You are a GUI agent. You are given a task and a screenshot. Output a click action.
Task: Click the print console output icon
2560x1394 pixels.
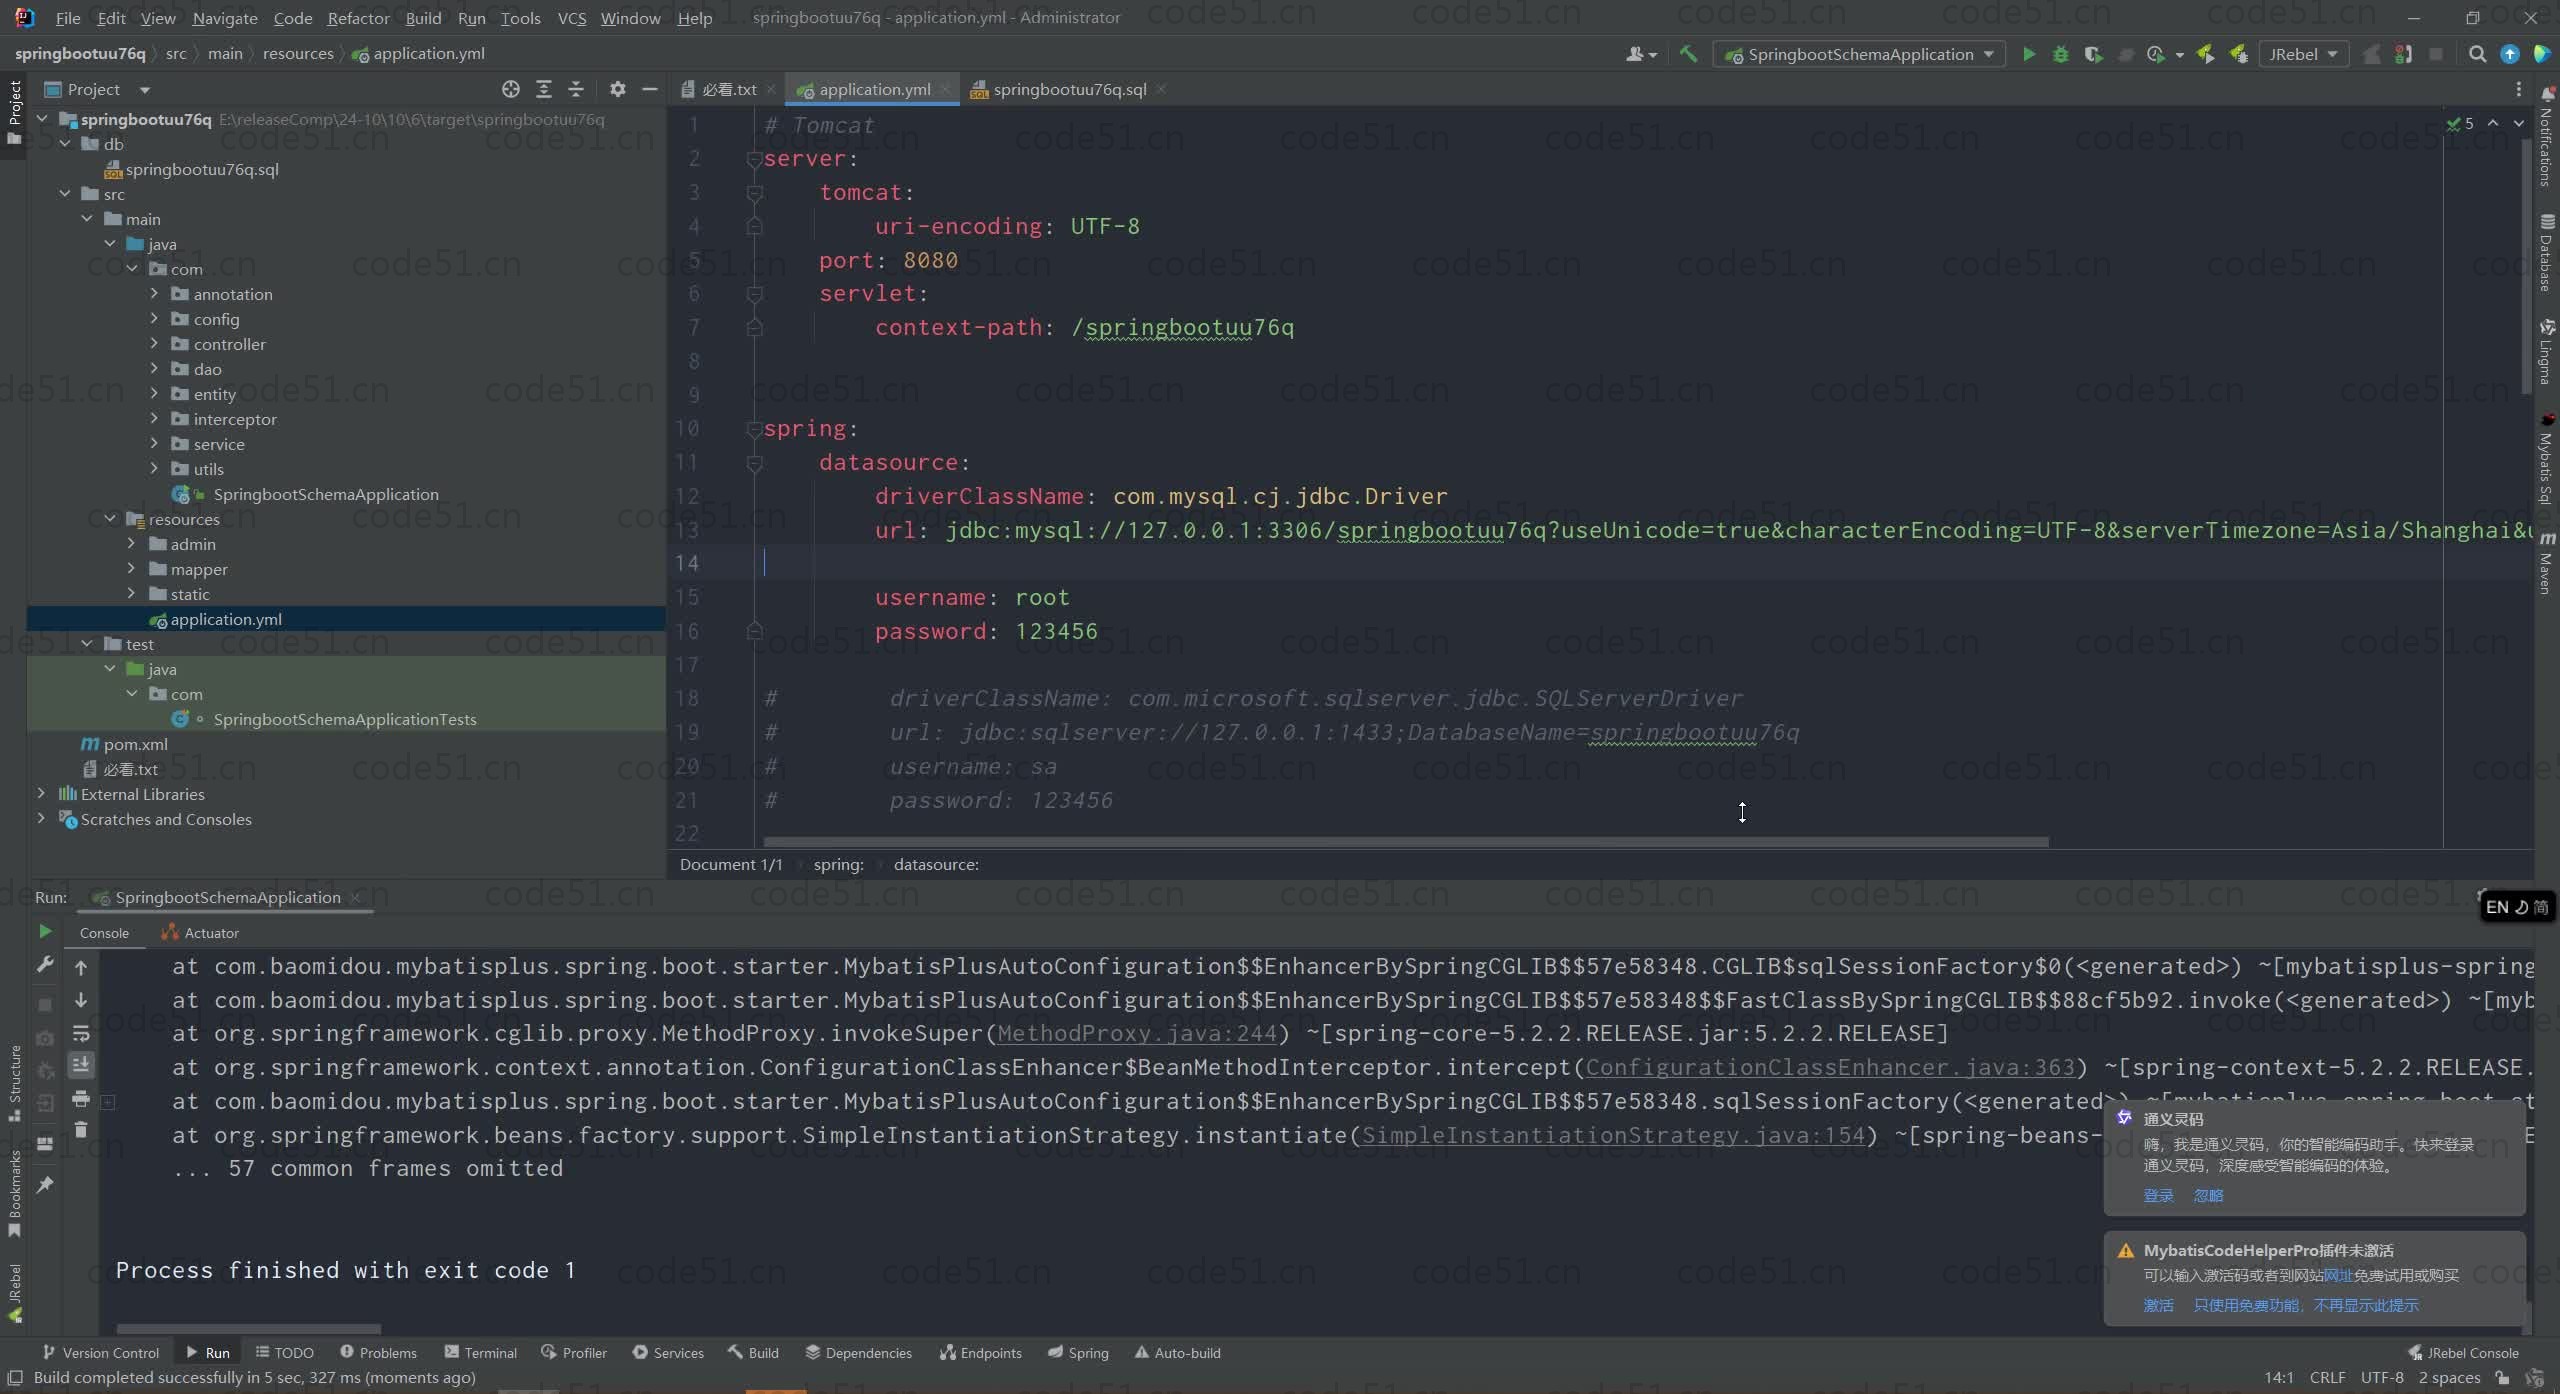tap(81, 1099)
